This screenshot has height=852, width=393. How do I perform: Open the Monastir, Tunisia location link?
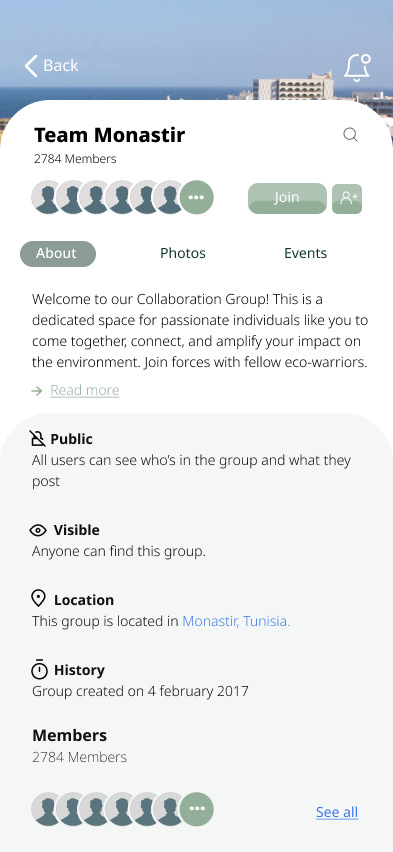(x=236, y=621)
